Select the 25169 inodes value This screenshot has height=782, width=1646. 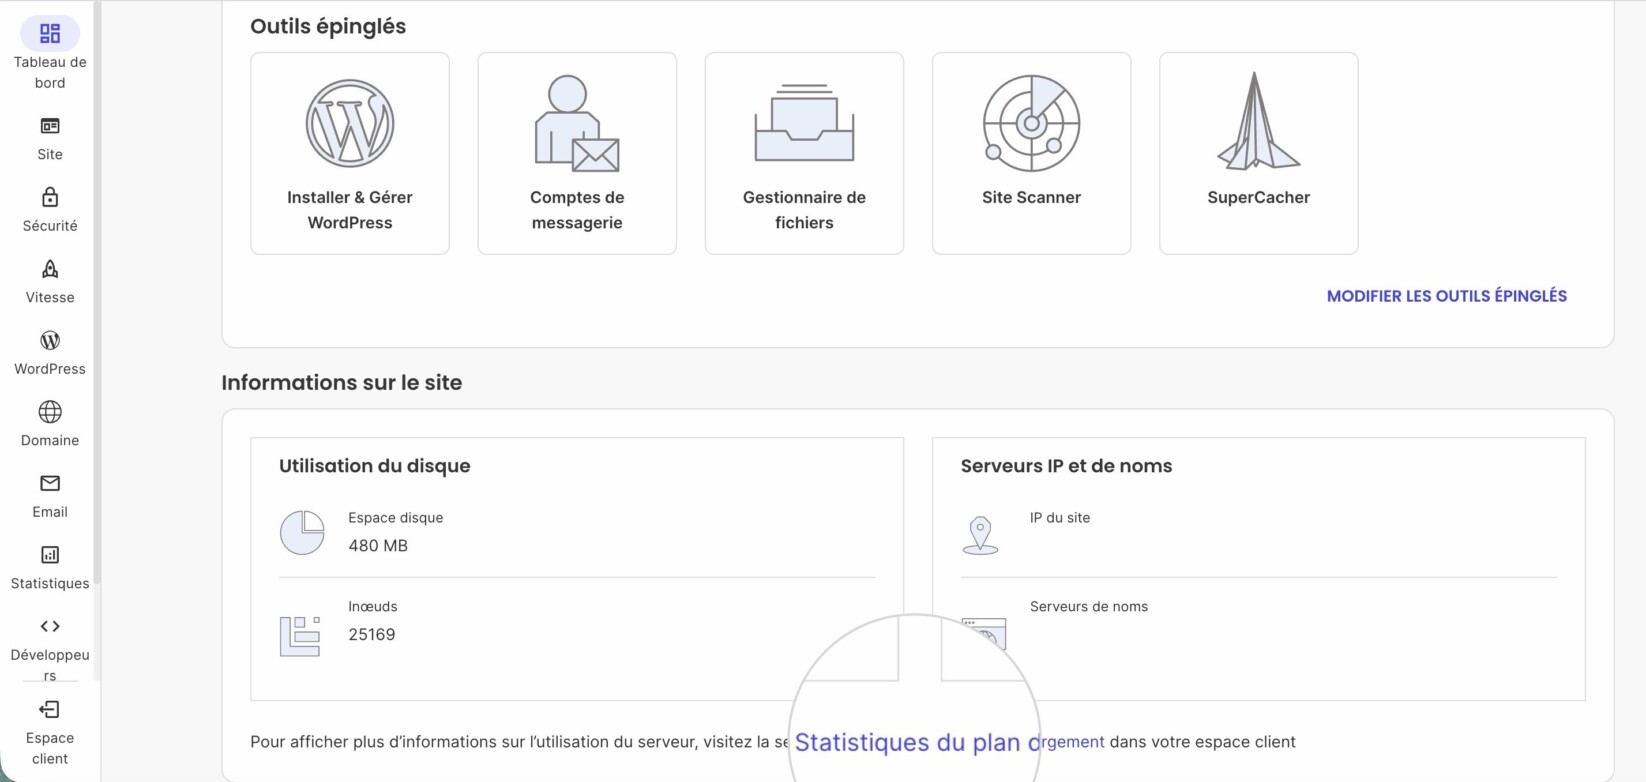click(372, 634)
